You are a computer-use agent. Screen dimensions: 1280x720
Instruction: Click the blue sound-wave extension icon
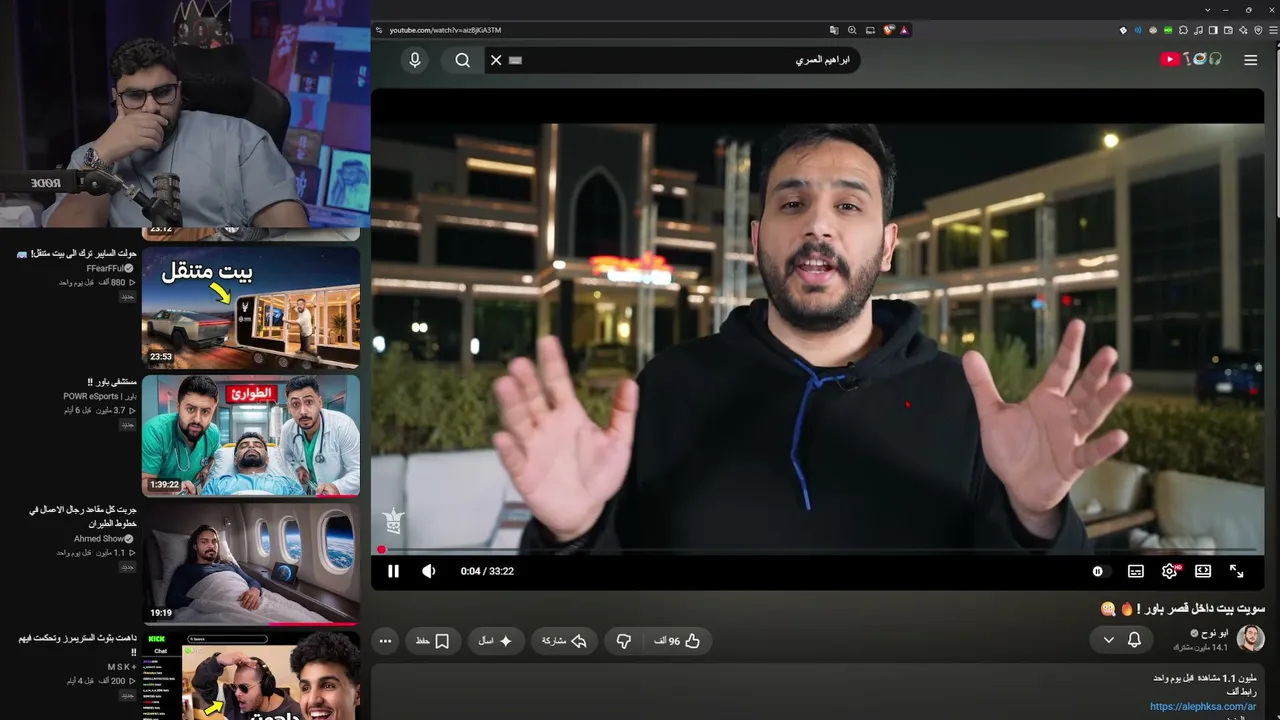[x=1137, y=30]
